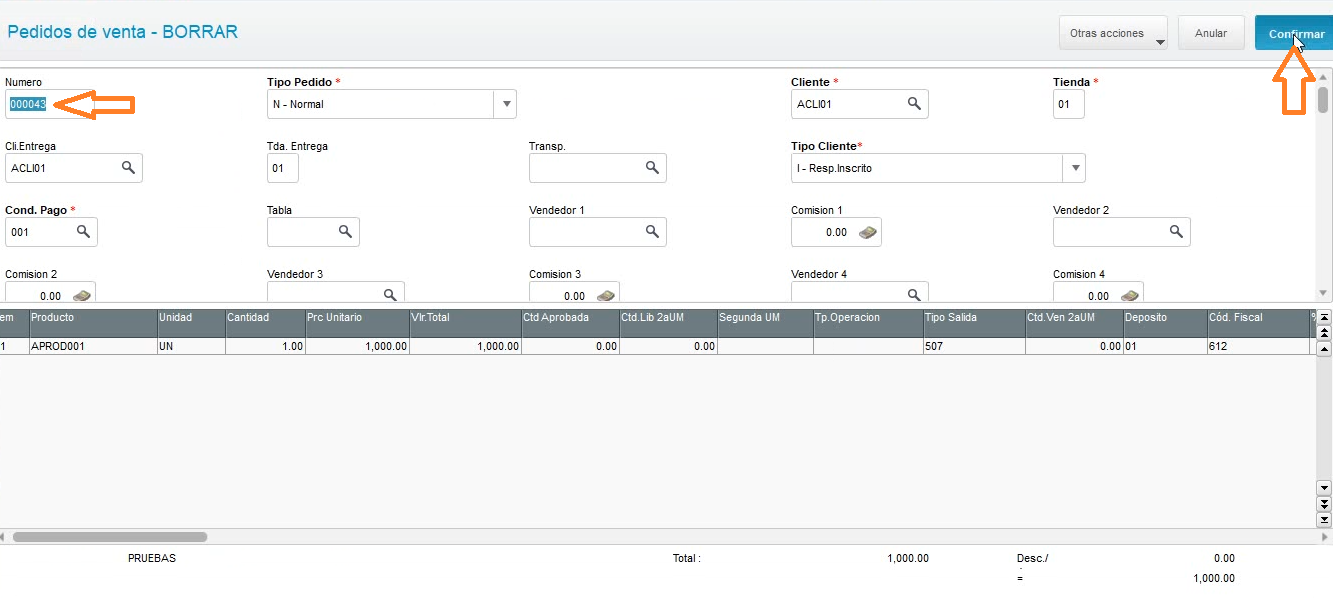Open the Cli.Entrega search magnifier
The width and height of the screenshot is (1333, 598).
(128, 167)
